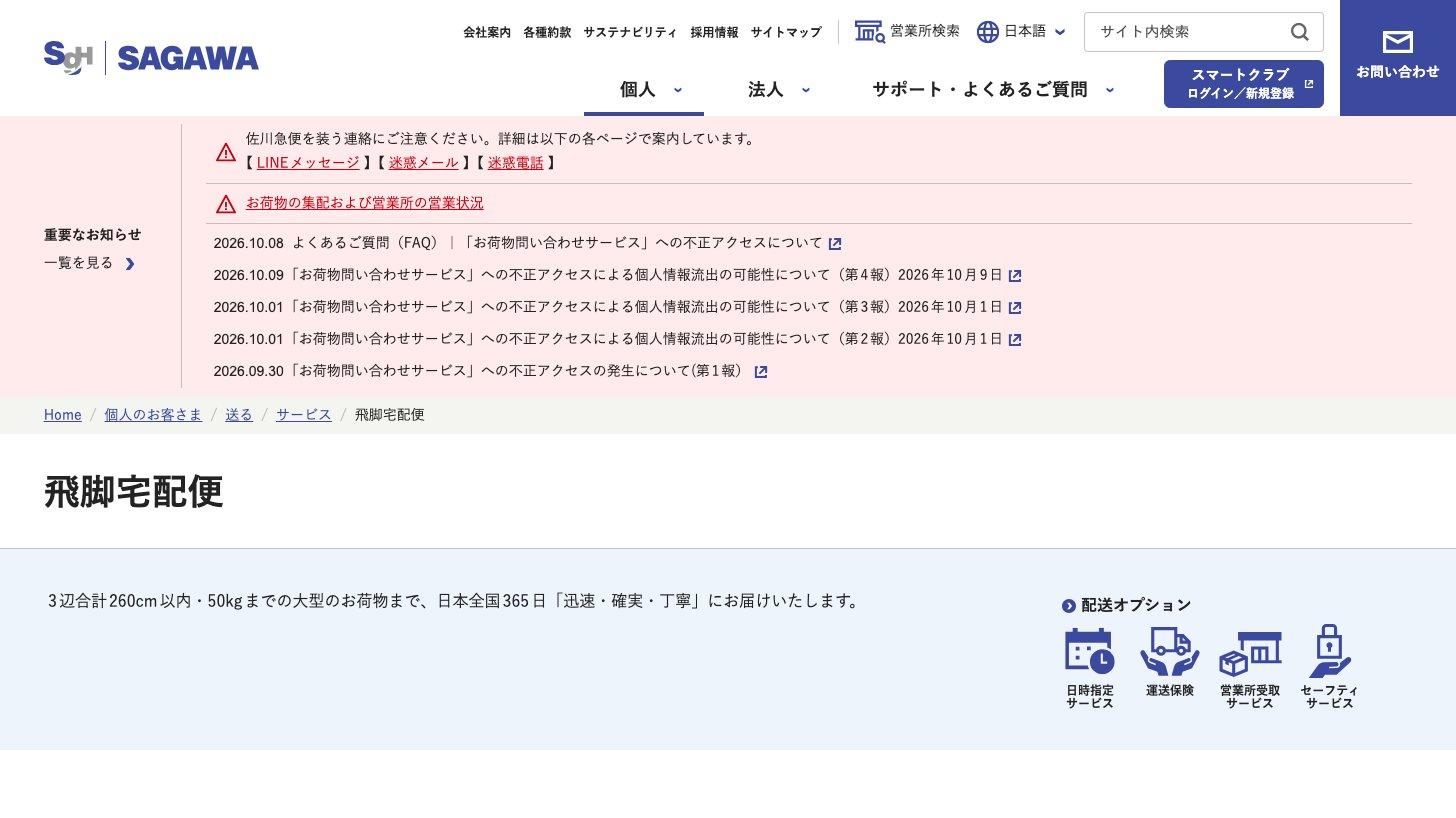Screen dimensions: 1456x818
Task: Click the SAGAWA logo
Action: [151, 58]
